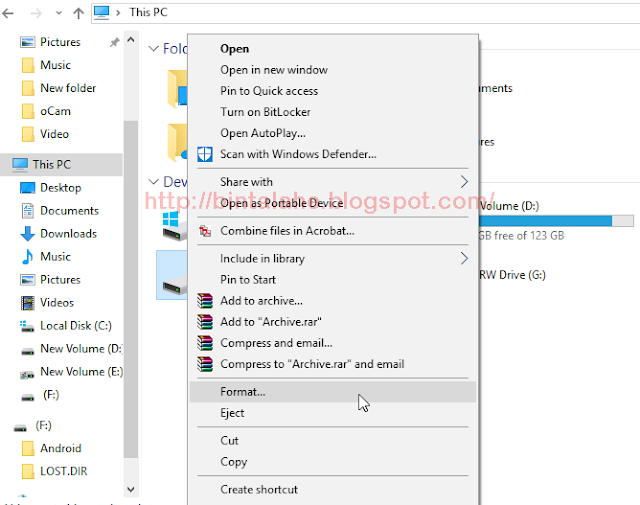Click the sidebar scroll up arrow
This screenshot has height=505, width=640.
tap(131, 40)
